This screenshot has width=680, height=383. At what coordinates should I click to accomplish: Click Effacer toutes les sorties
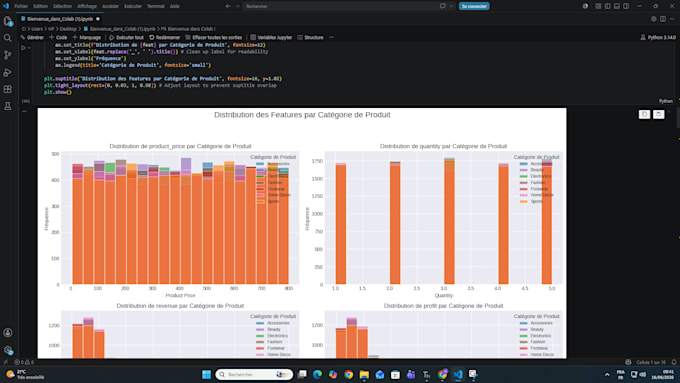click(x=214, y=37)
